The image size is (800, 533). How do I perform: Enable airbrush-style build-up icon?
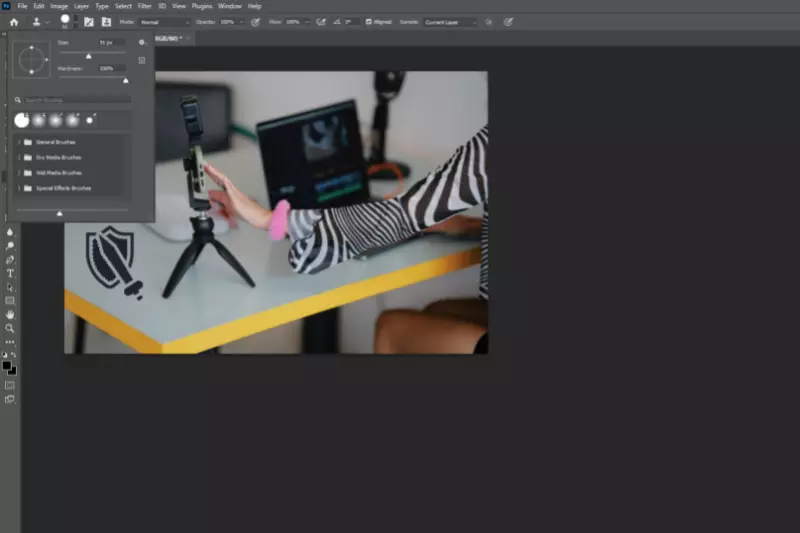pyautogui.click(x=321, y=22)
